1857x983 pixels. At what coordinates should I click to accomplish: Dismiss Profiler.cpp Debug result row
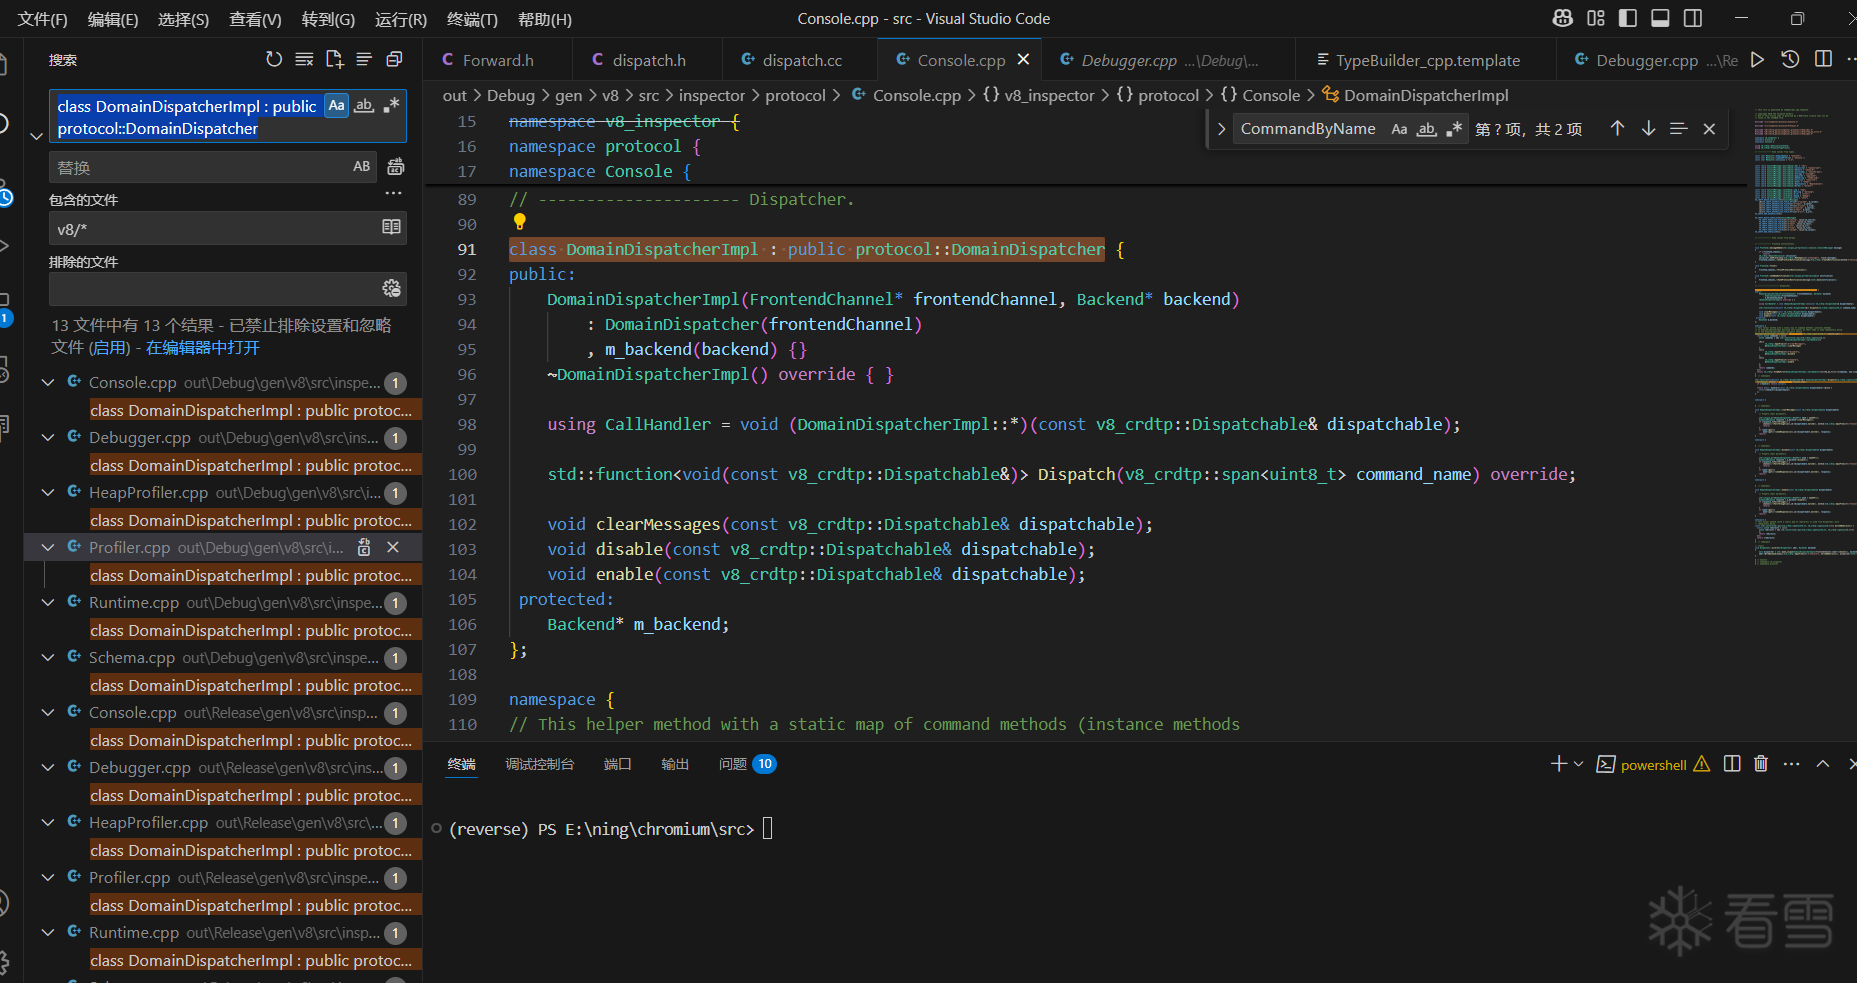(393, 547)
